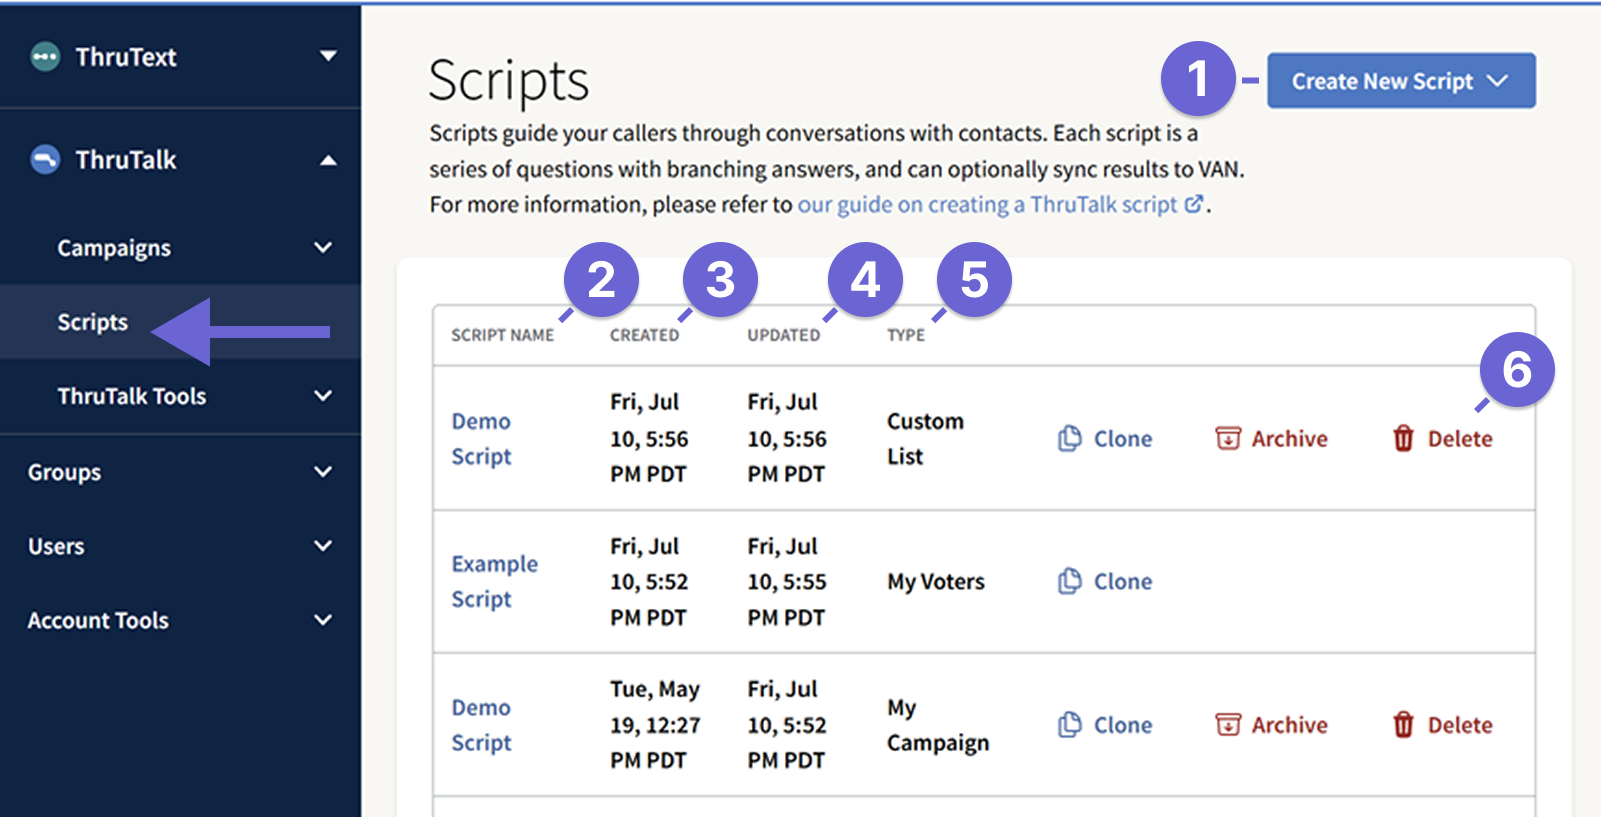Click trash icon in My Campaign row
This screenshot has height=817, width=1601.
tap(1404, 724)
